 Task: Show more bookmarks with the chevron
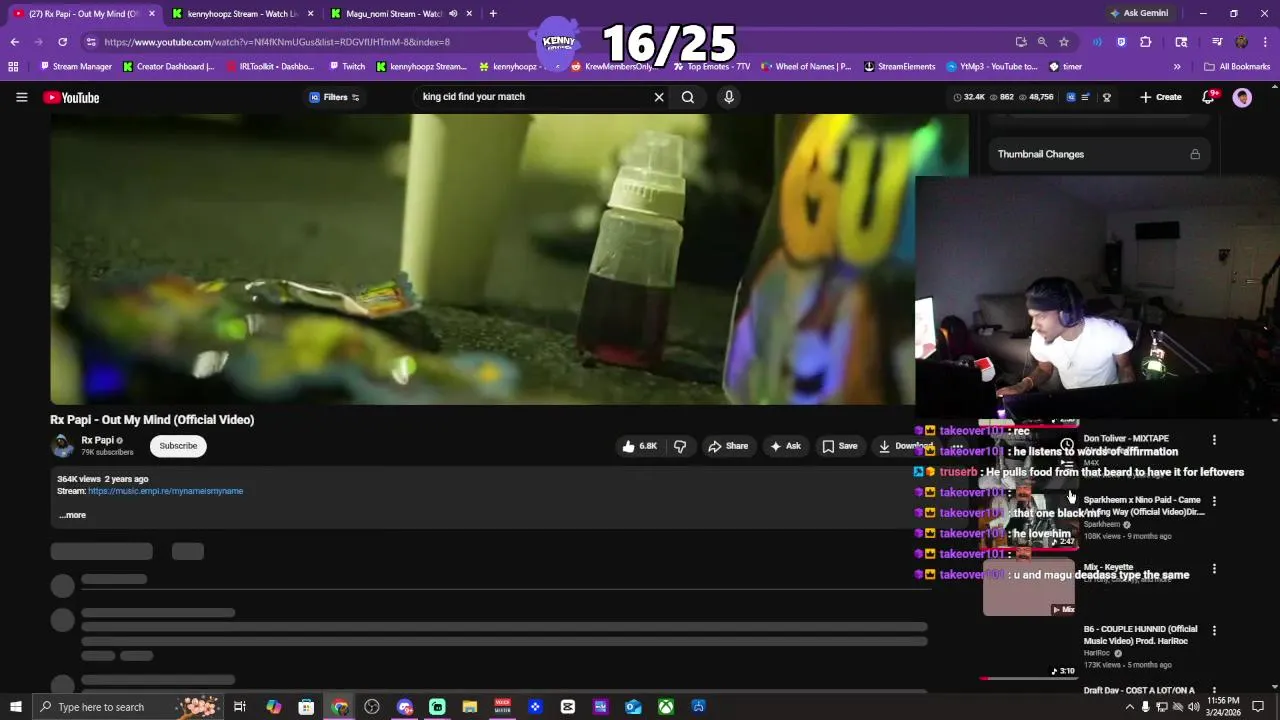click(1176, 67)
